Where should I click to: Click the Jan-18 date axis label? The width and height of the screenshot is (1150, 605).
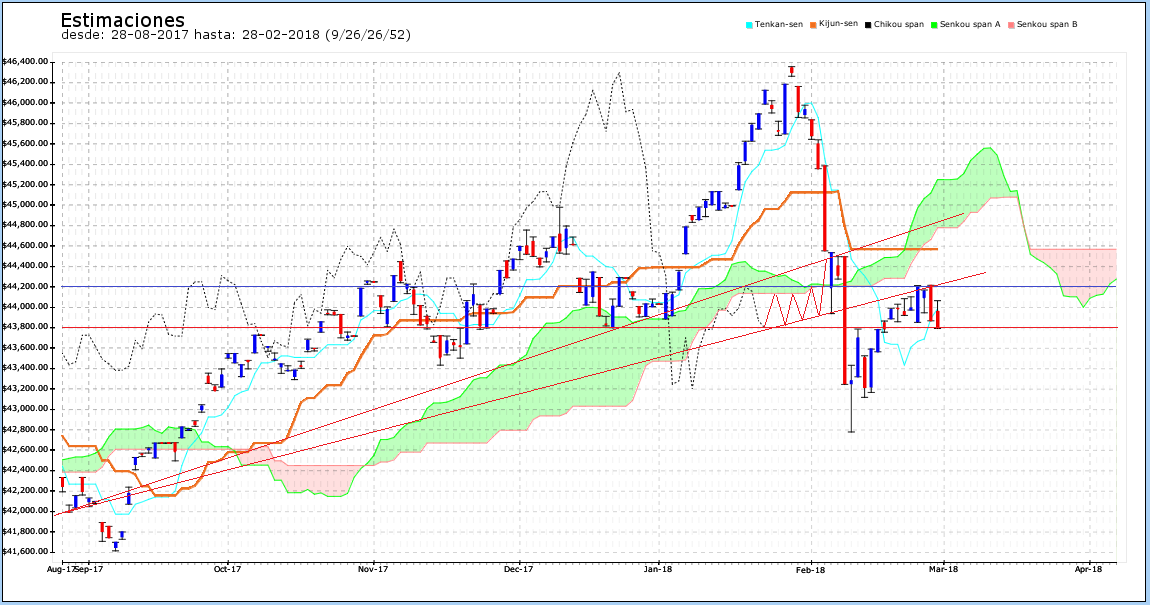[658, 569]
